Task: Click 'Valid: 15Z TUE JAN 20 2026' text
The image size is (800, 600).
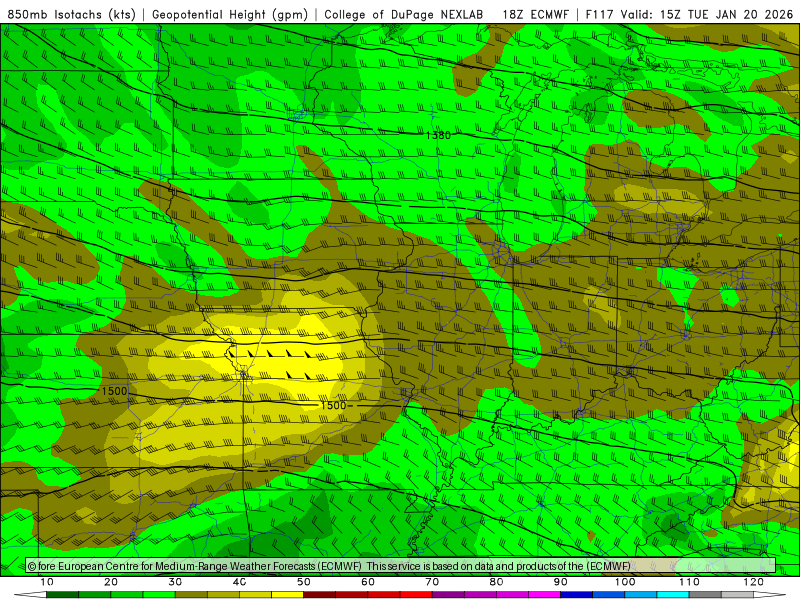Action: tap(707, 14)
